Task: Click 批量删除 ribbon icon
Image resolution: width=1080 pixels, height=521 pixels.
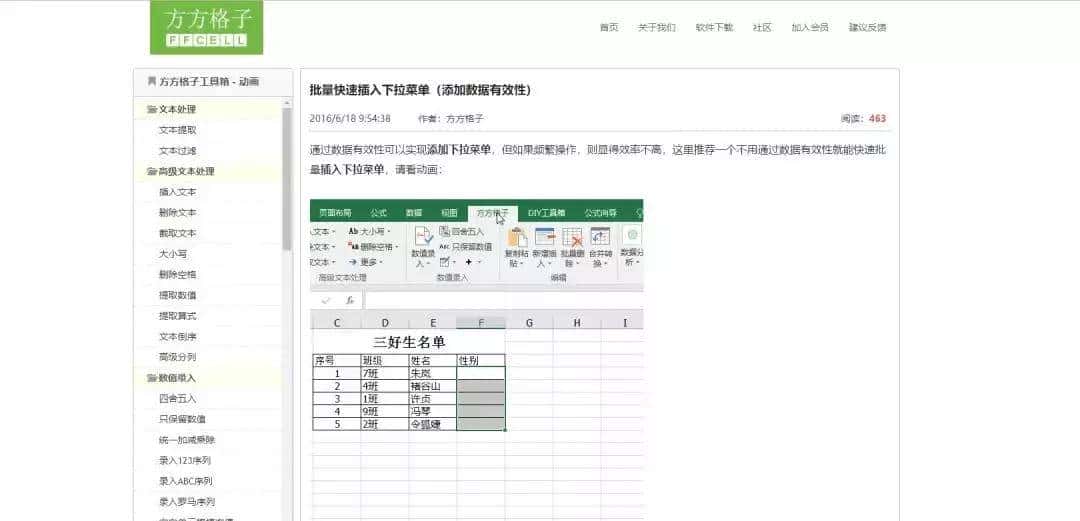Action: tap(572, 247)
